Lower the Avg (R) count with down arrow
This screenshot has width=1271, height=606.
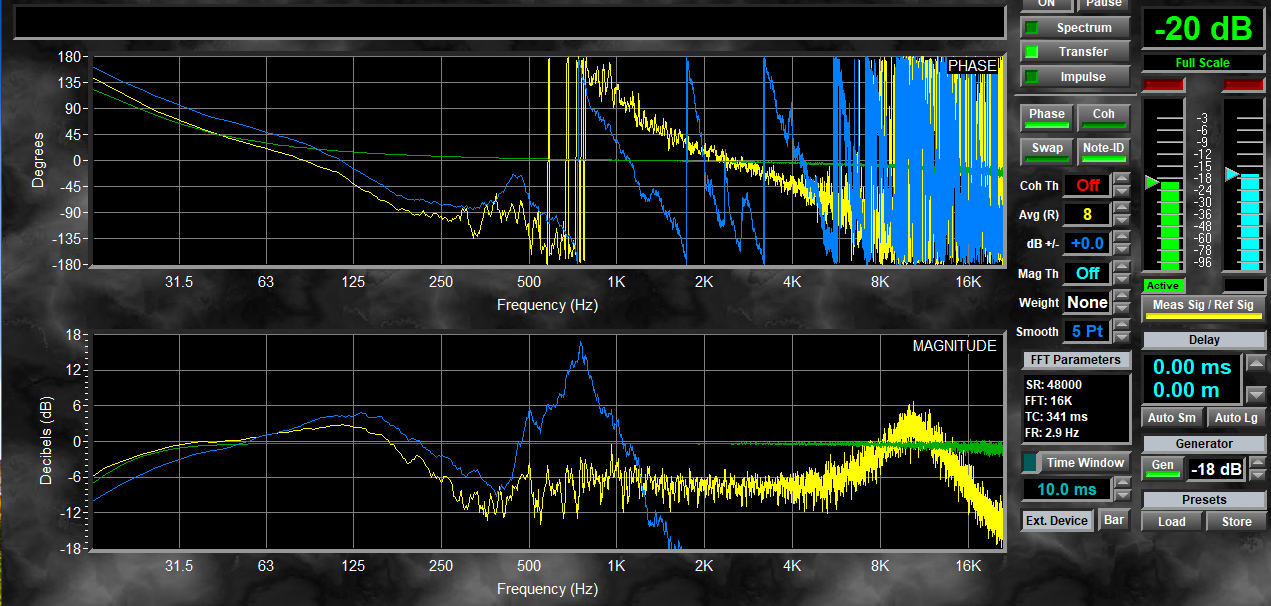pyautogui.click(x=1122, y=221)
